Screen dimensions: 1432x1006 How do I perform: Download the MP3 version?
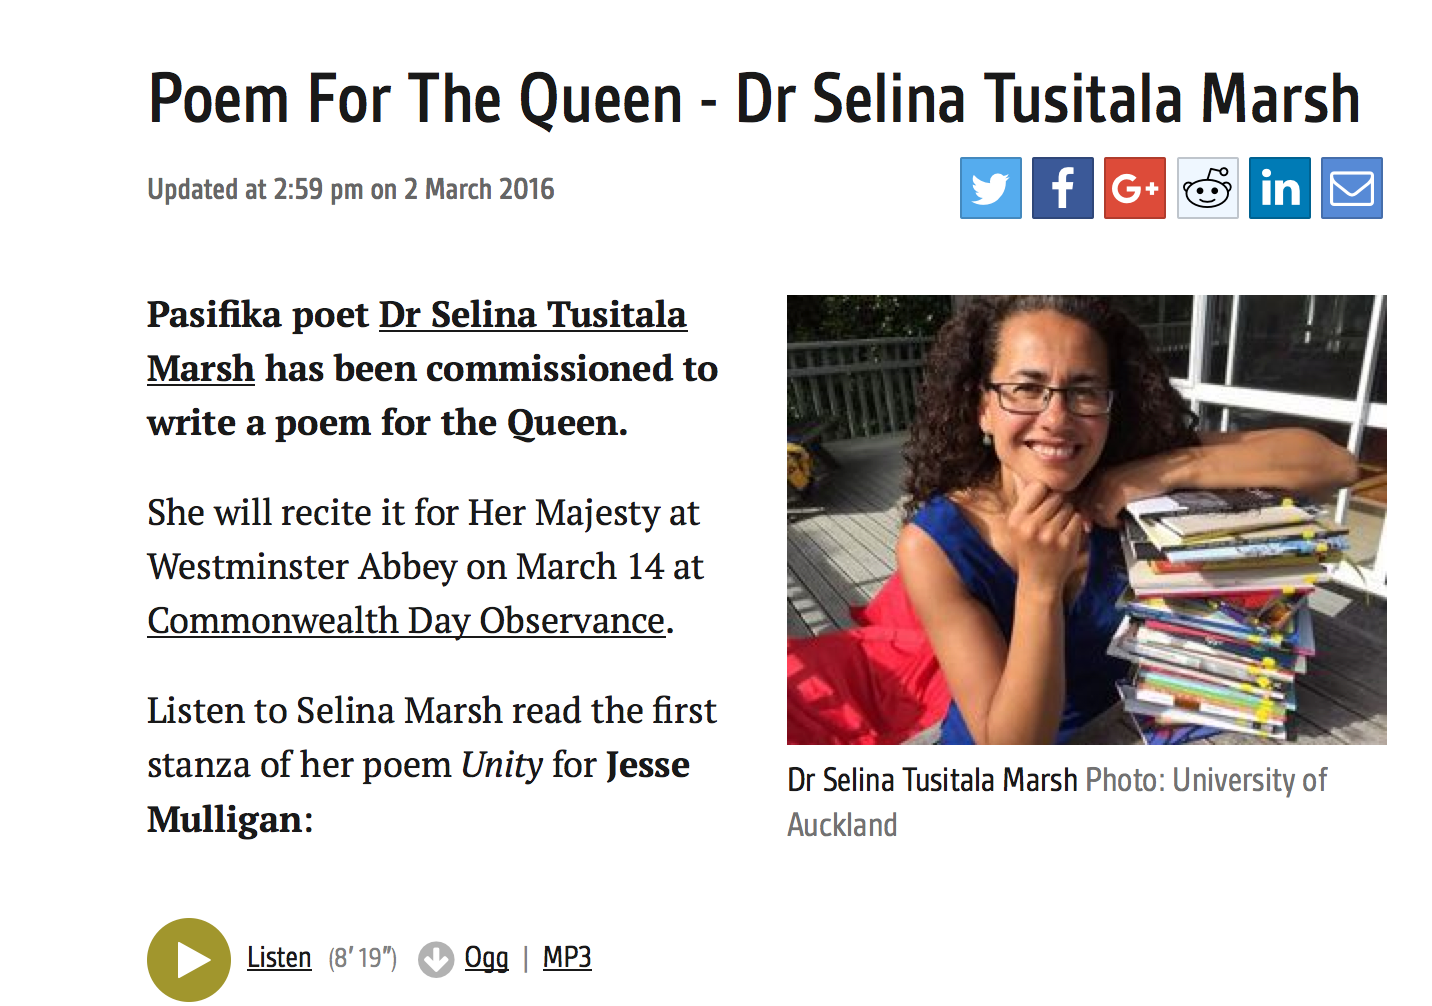click(x=566, y=958)
